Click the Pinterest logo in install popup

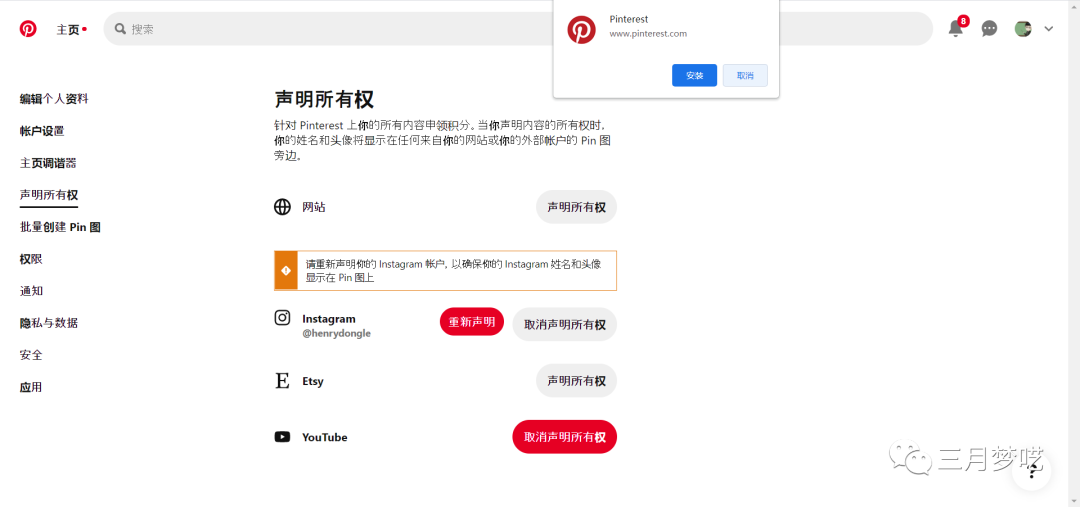point(581,30)
